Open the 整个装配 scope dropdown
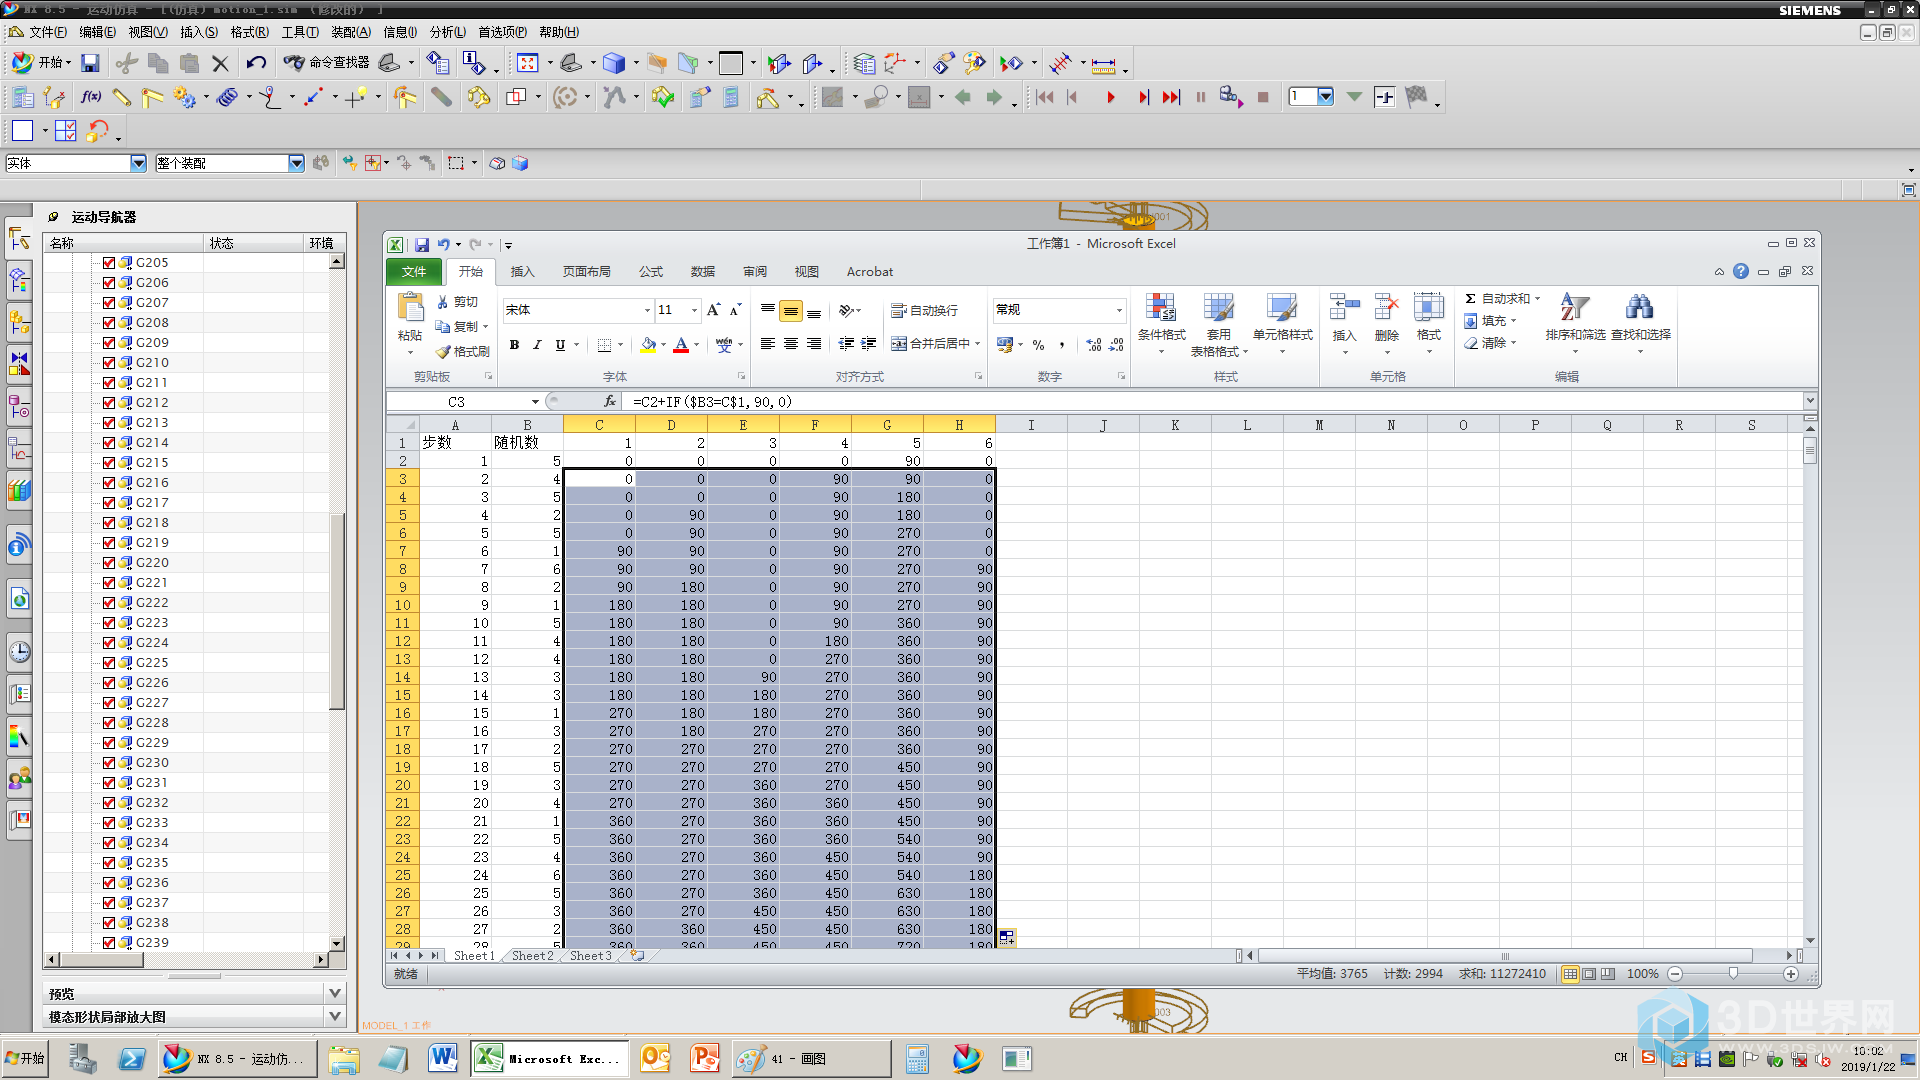The image size is (1920, 1080). click(296, 163)
